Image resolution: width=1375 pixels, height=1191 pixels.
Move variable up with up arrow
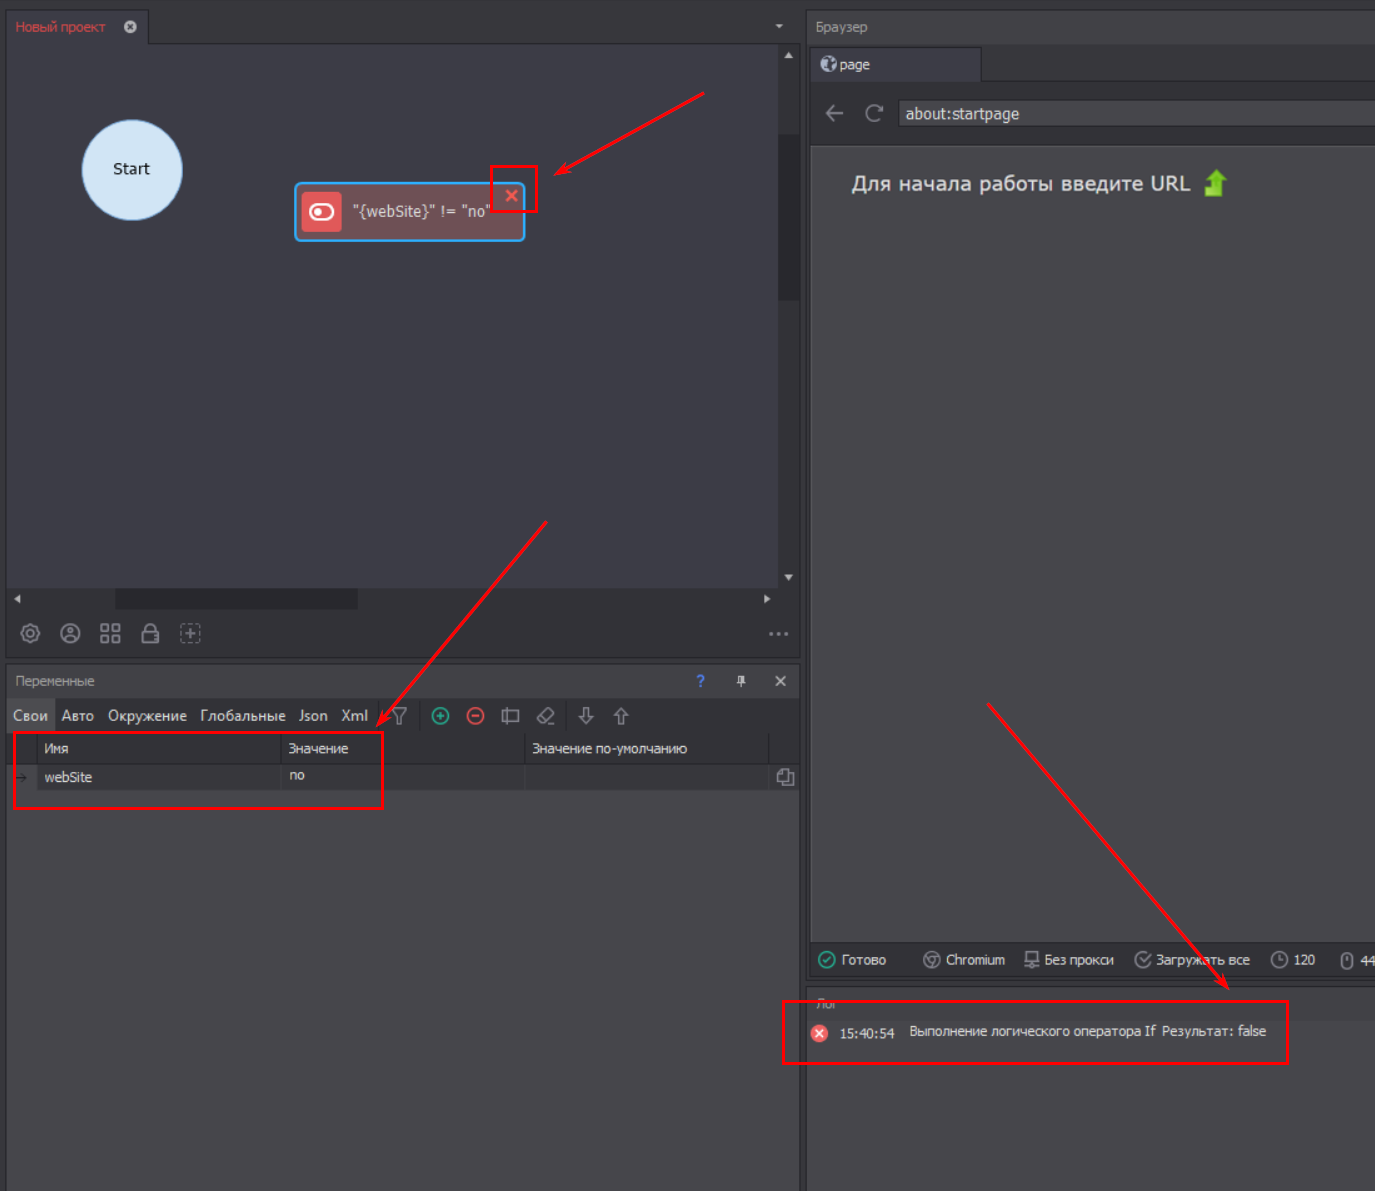(621, 716)
